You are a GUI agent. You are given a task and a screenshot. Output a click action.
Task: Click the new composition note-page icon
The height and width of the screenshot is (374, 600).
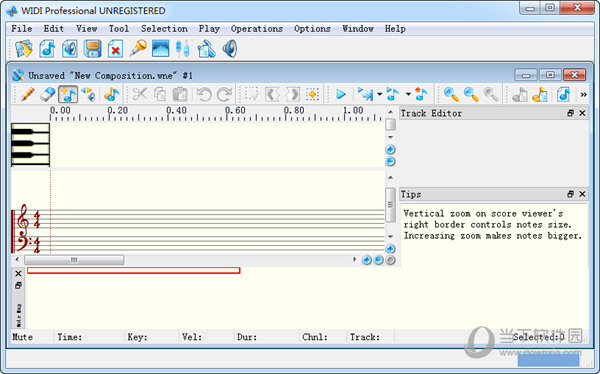coord(47,49)
